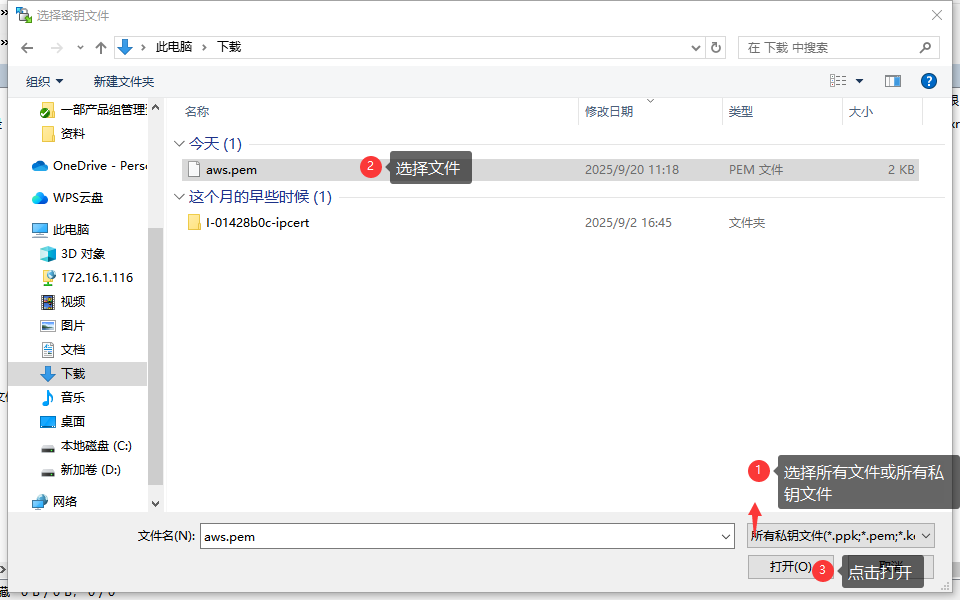Click the navigation pane vertical scrollbar

(154, 300)
